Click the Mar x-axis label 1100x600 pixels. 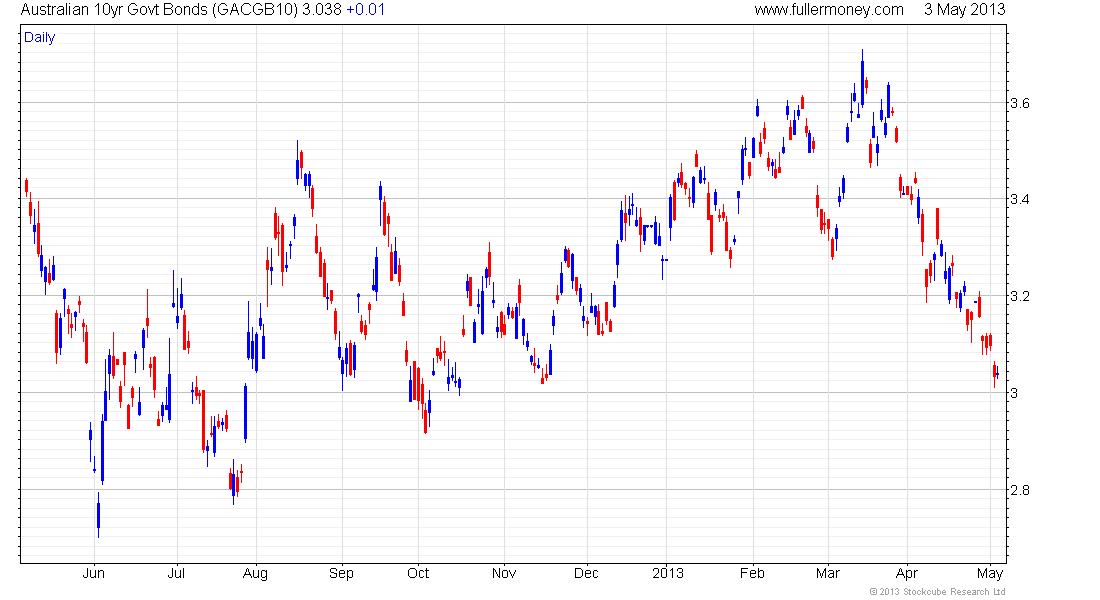pos(828,573)
